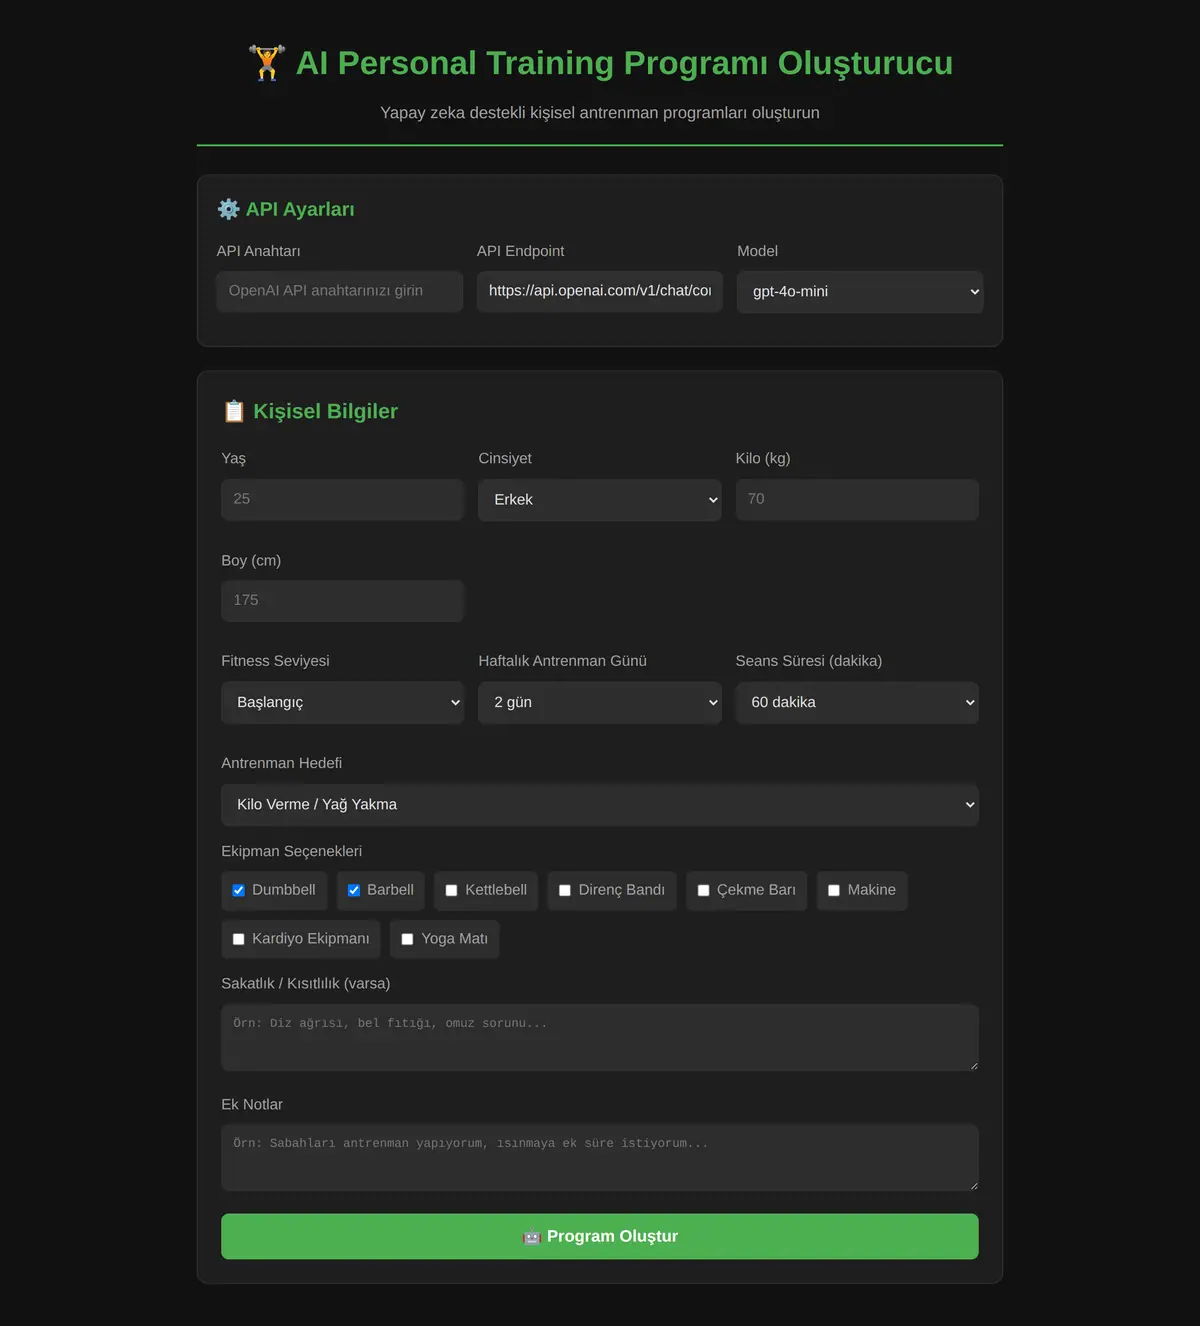Click the weightlifter emoji icon in the title
The width and height of the screenshot is (1200, 1326).
[x=267, y=63]
